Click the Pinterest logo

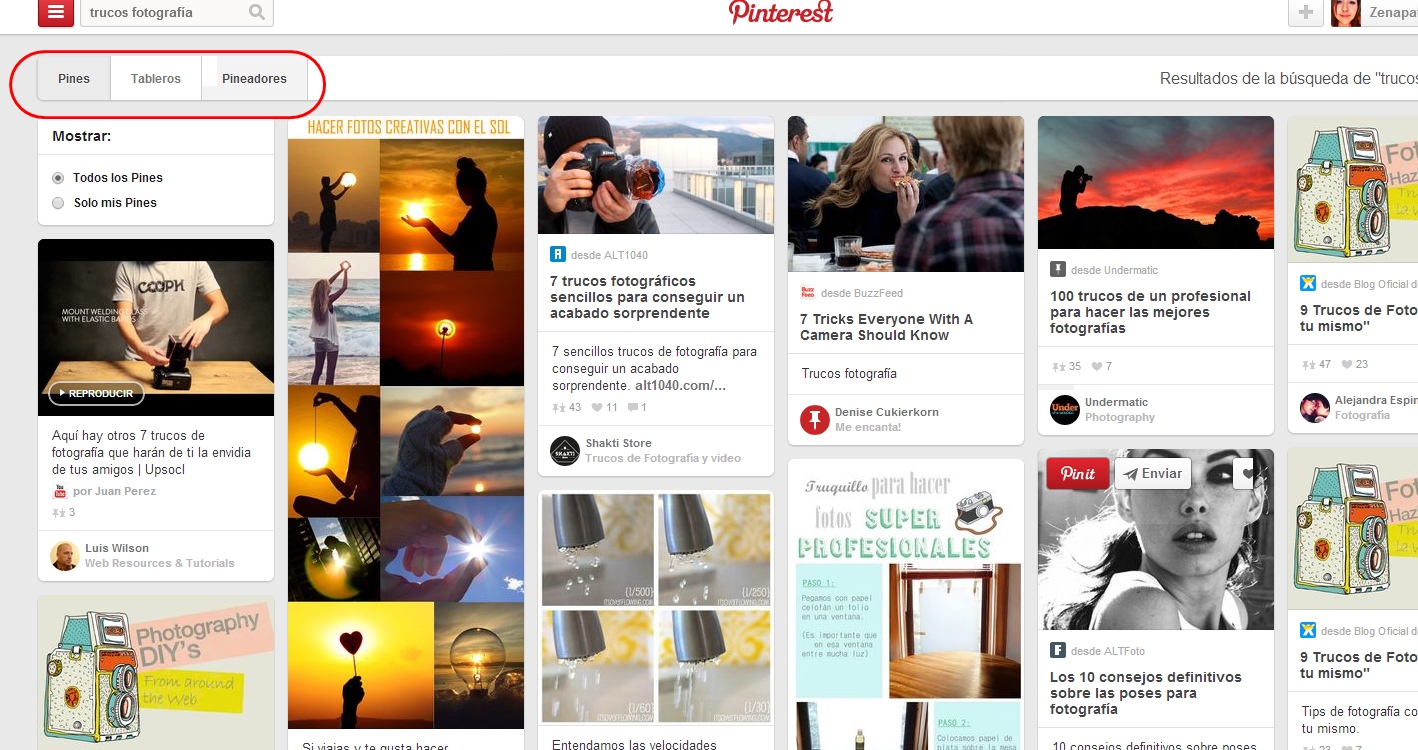(x=781, y=12)
